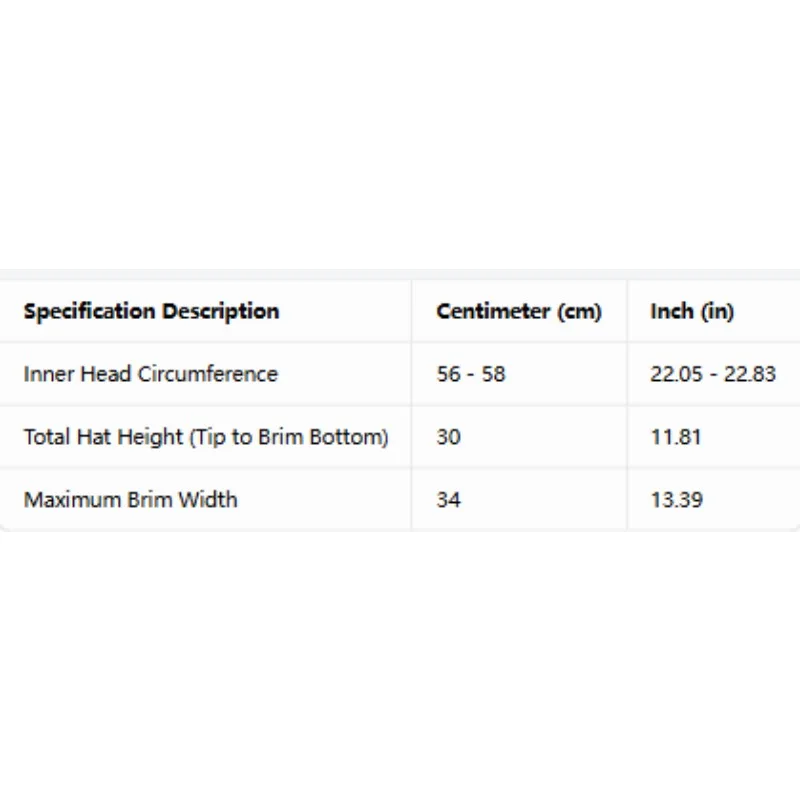Click the word Description in header
800x800 pixels.
pyautogui.click(x=220, y=311)
